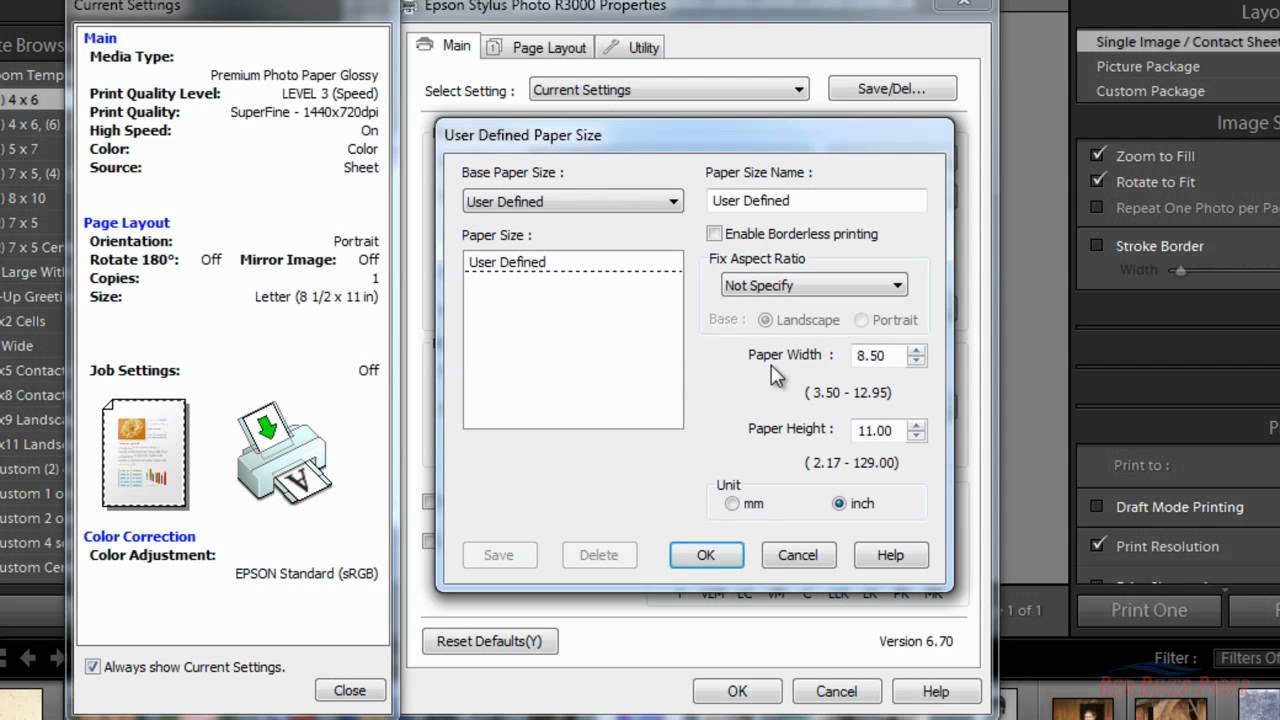This screenshot has height=720, width=1280.
Task: Go back with the filmstrip left arrow
Action: [x=29, y=658]
